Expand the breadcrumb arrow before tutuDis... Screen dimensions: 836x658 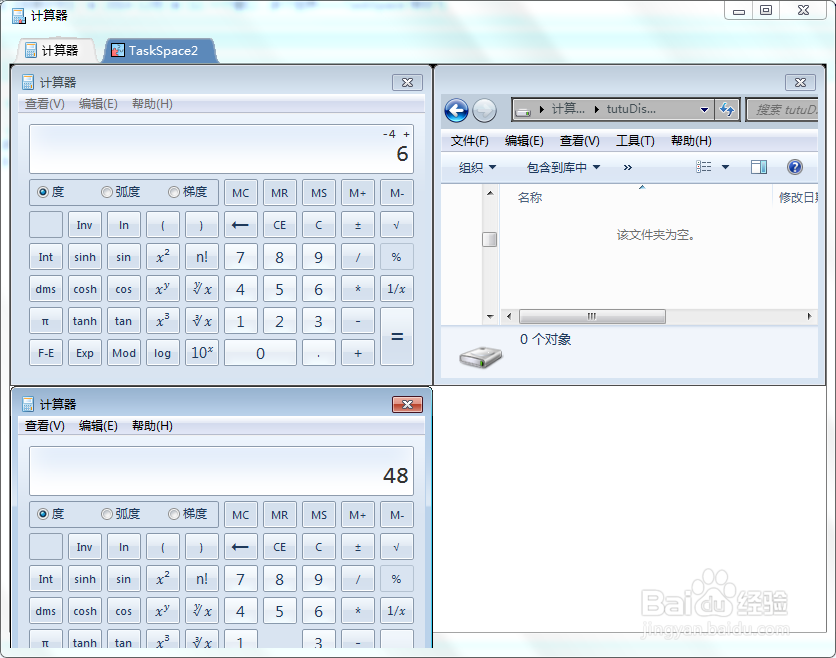pyautogui.click(x=597, y=109)
